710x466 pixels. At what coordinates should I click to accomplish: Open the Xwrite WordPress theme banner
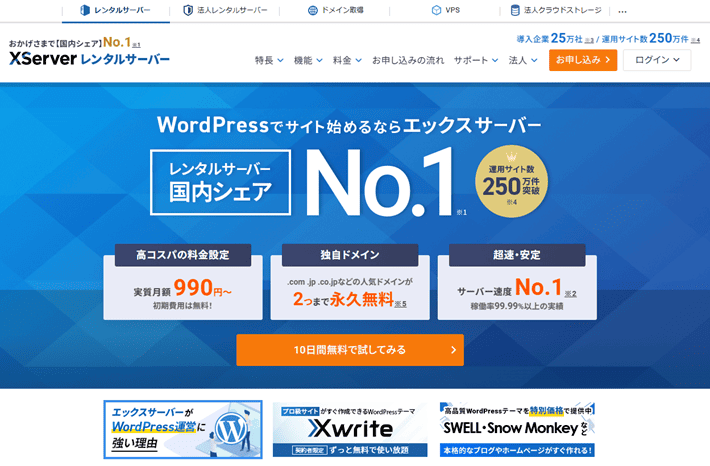pos(350,429)
